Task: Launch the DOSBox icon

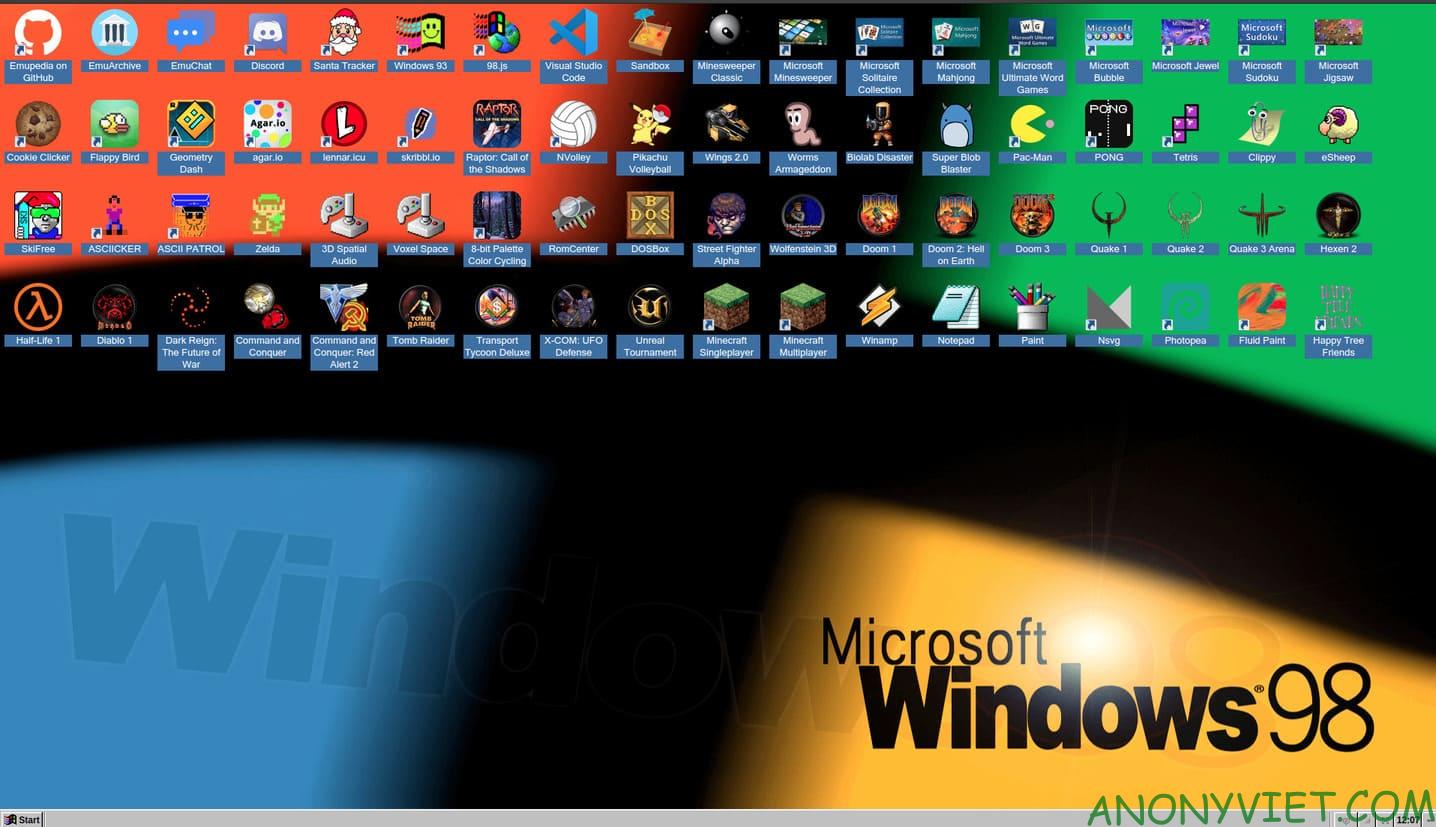Action: [650, 216]
